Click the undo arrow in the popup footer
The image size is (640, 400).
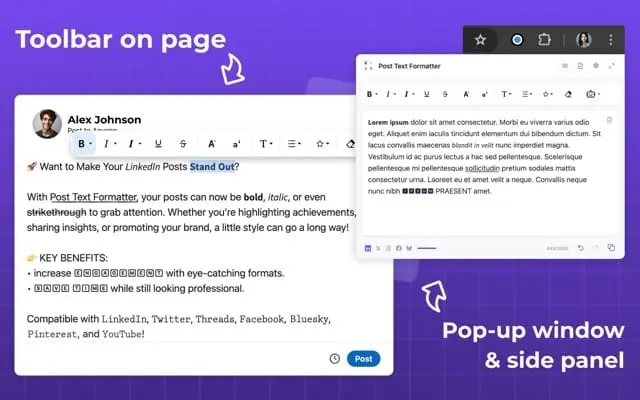(580, 248)
